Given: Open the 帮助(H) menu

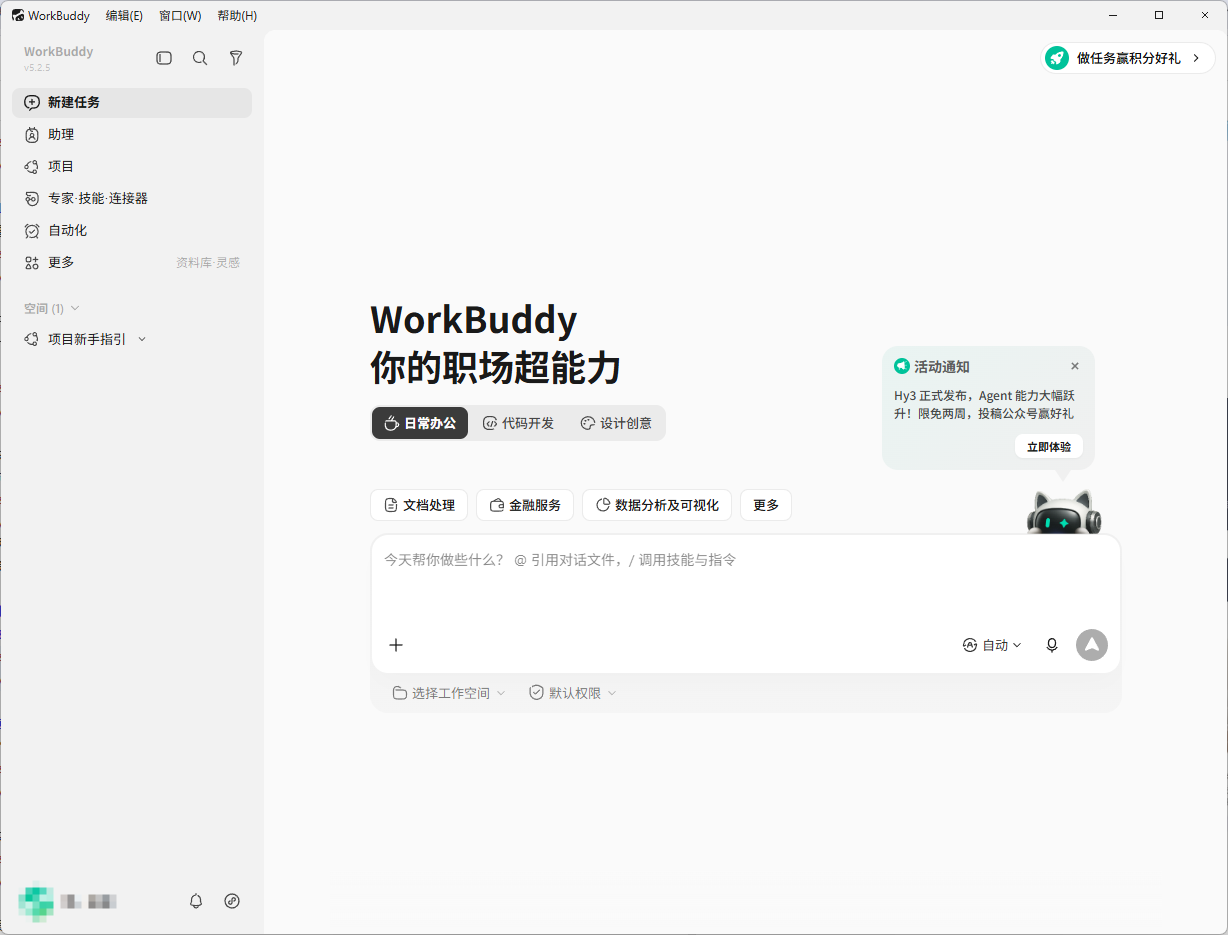Looking at the screenshot, I should [237, 15].
